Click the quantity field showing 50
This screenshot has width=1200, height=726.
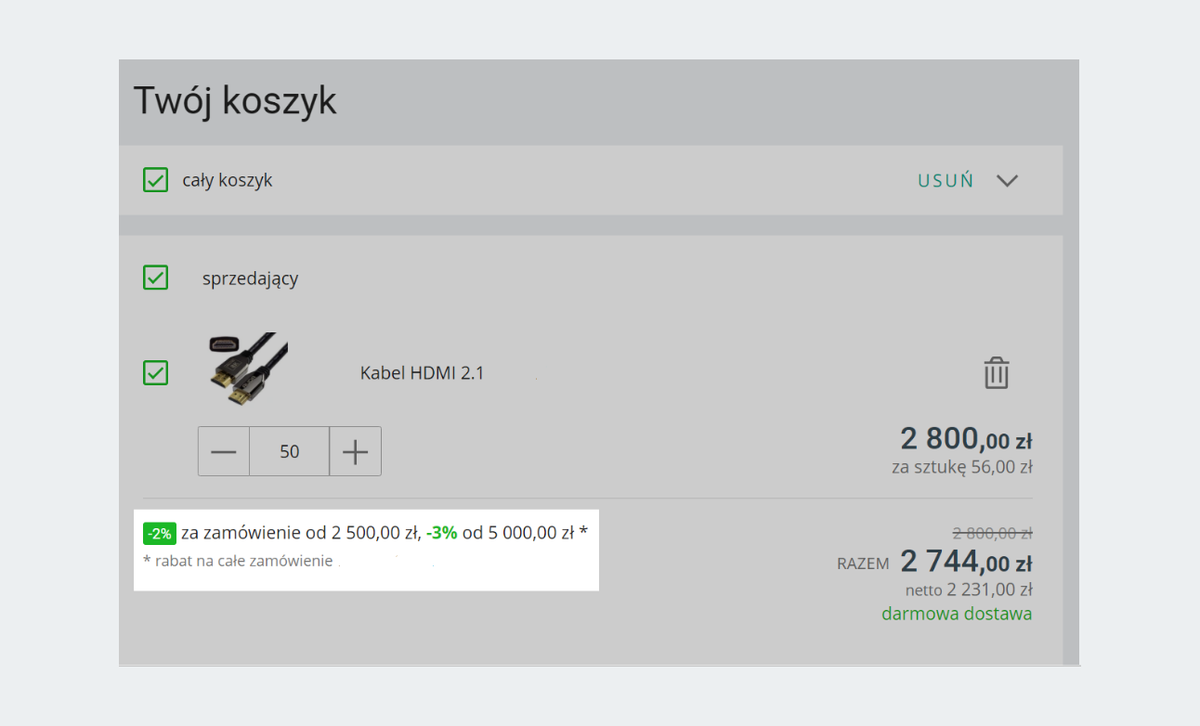pyautogui.click(x=289, y=452)
